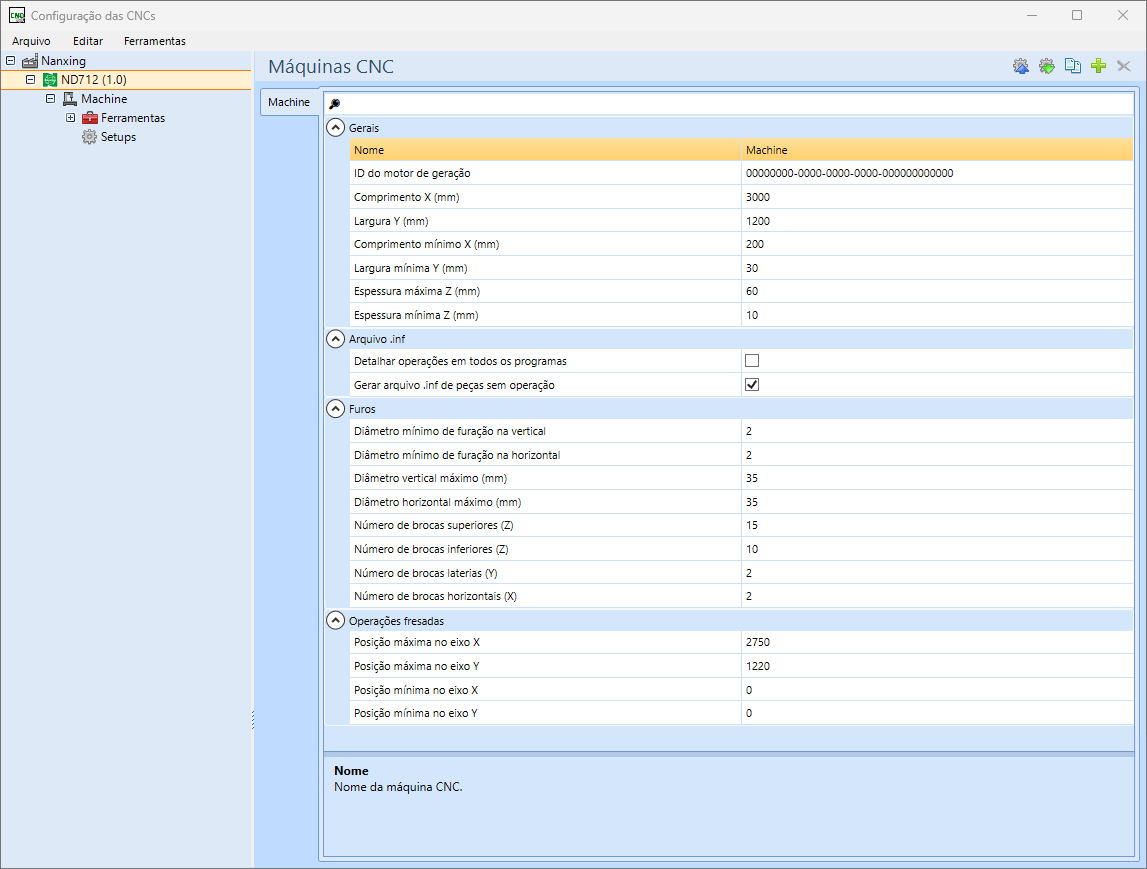Collapse the Arquivo .inf section
1147x869 pixels.
(x=335, y=339)
